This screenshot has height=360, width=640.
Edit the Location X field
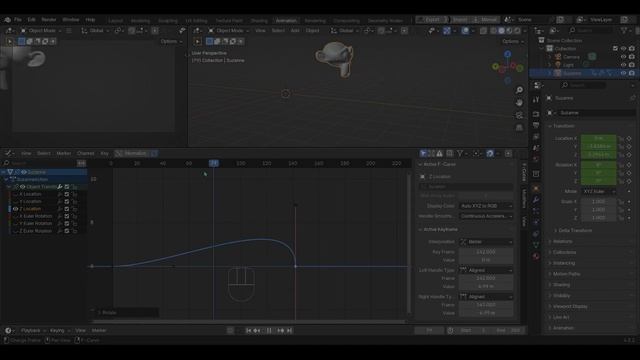[x=598, y=138]
